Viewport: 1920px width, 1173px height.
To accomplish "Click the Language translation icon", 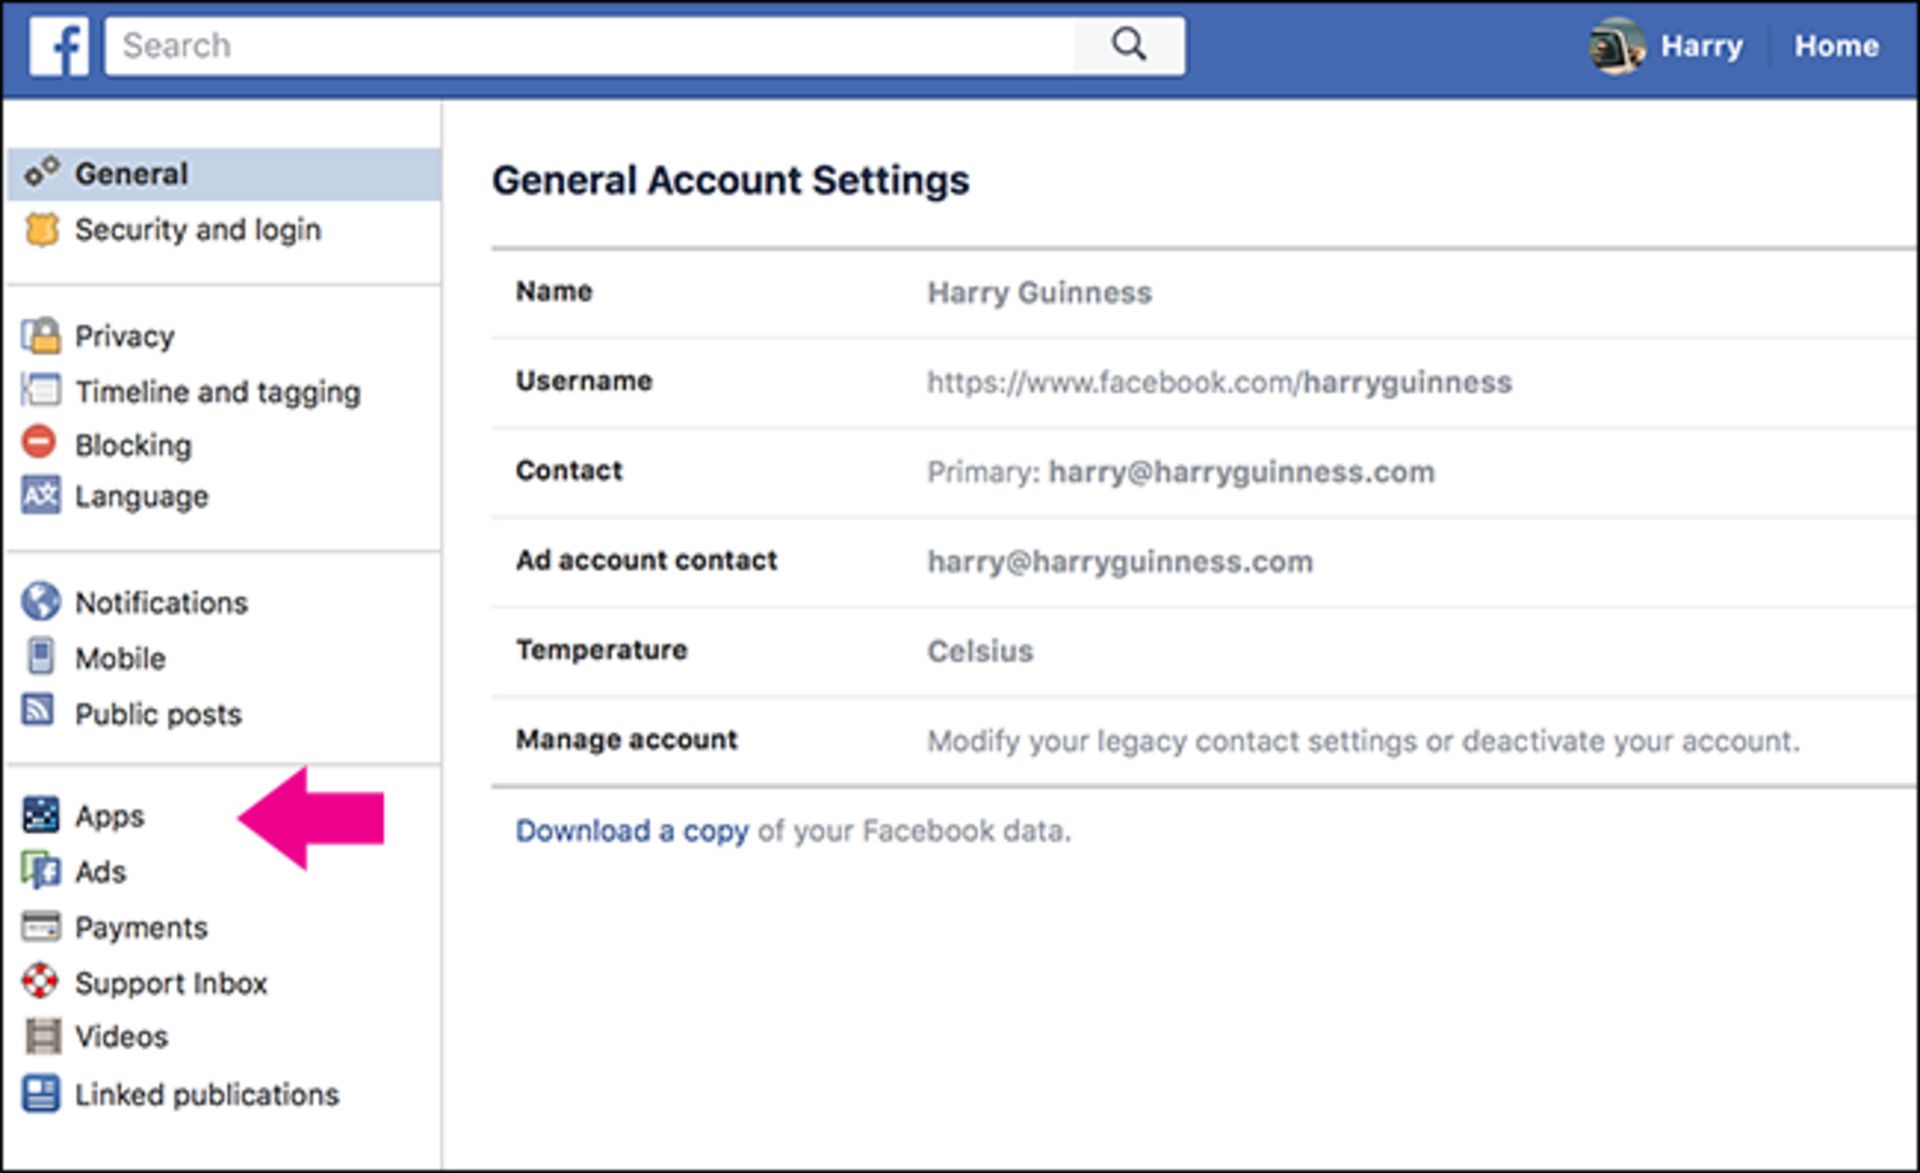I will tap(40, 496).
